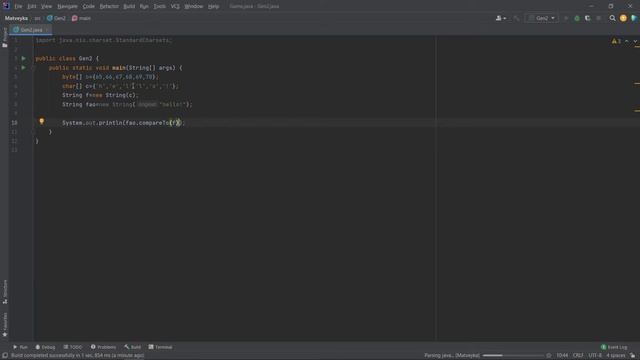Click the green Debug bug icon
640x360 pixels.
click(577, 18)
